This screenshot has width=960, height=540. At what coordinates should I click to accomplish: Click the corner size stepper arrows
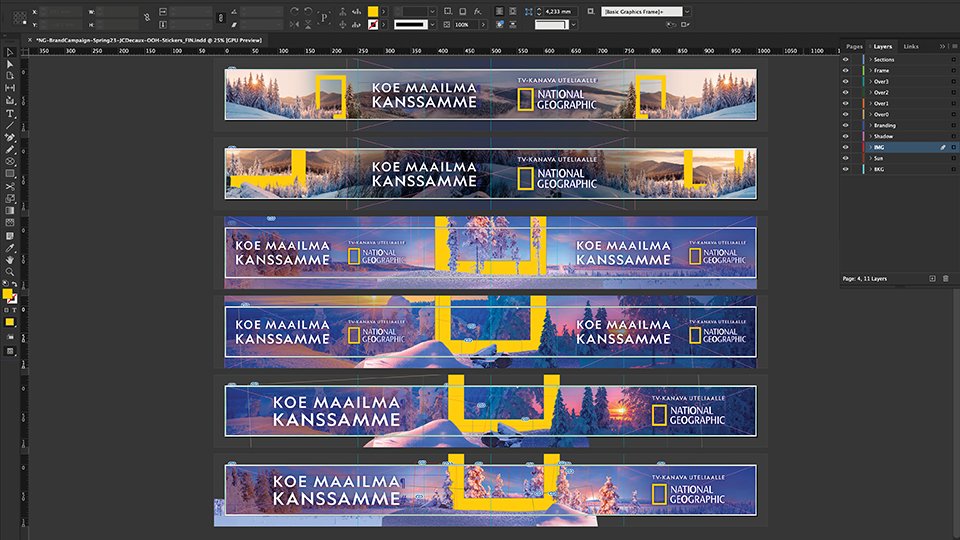click(x=539, y=12)
